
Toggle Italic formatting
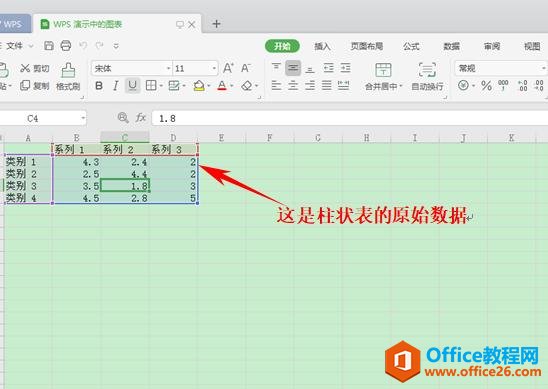[x=116, y=86]
